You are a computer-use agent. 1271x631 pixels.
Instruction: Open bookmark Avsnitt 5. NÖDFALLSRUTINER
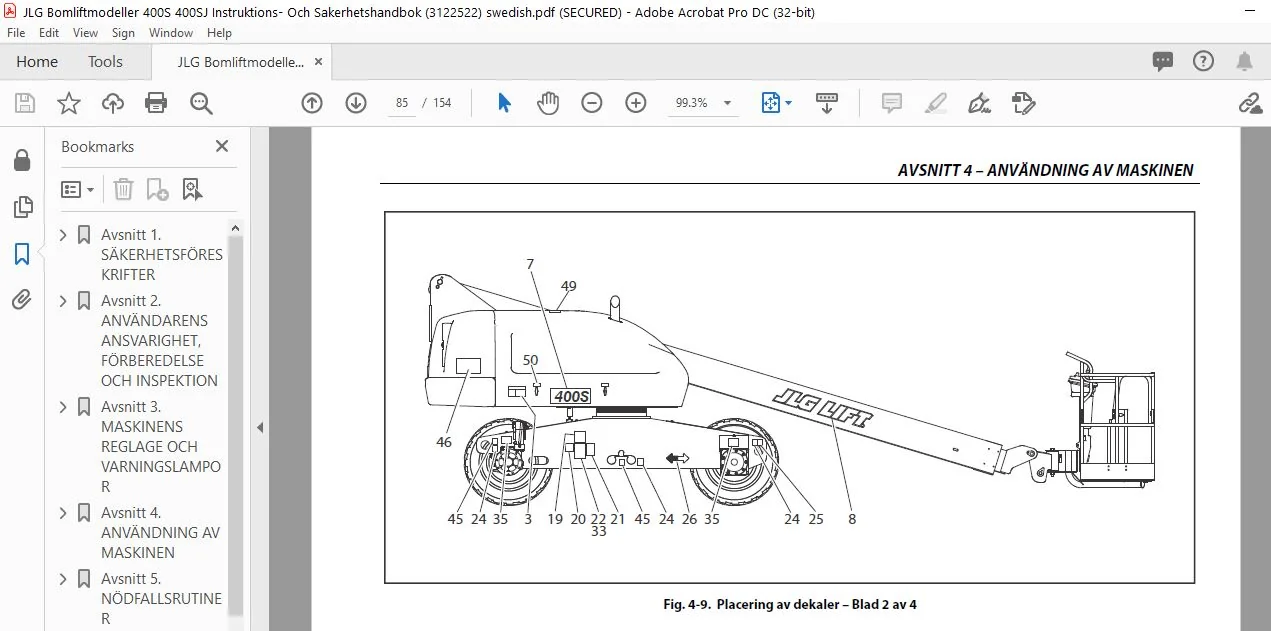tap(161, 599)
